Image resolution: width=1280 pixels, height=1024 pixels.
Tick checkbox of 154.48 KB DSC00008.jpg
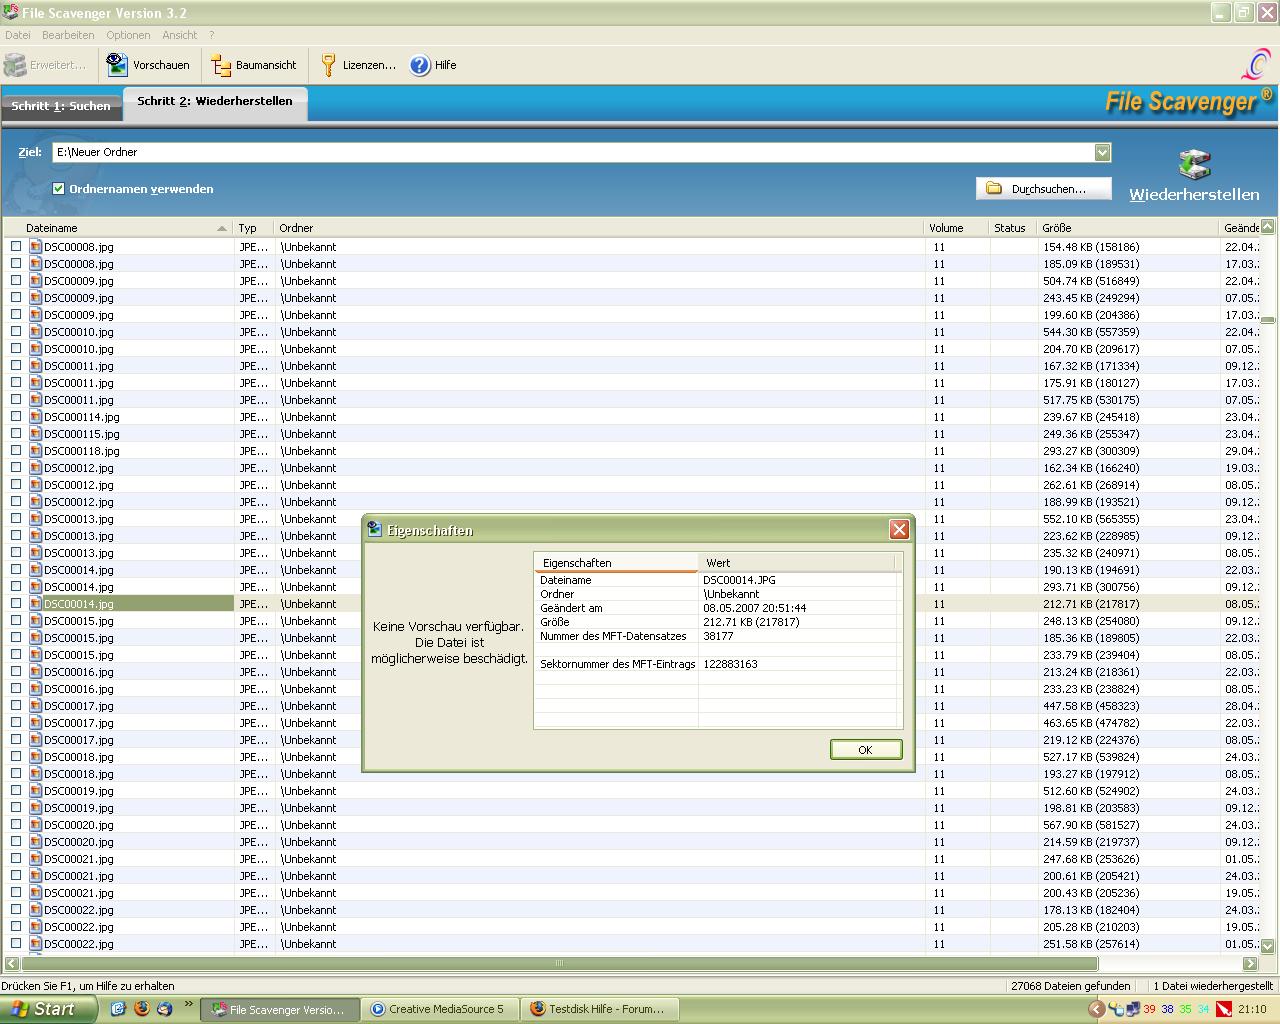tap(16, 247)
